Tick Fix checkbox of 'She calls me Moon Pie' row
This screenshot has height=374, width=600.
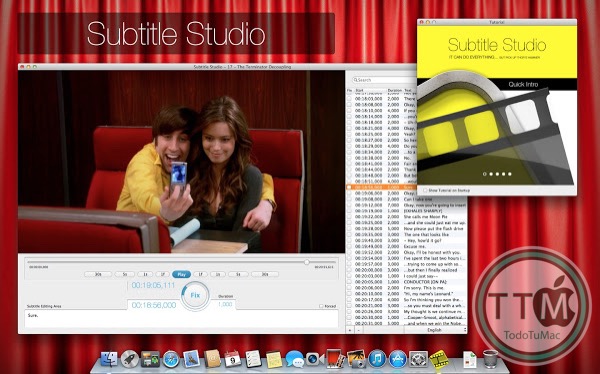point(349,217)
